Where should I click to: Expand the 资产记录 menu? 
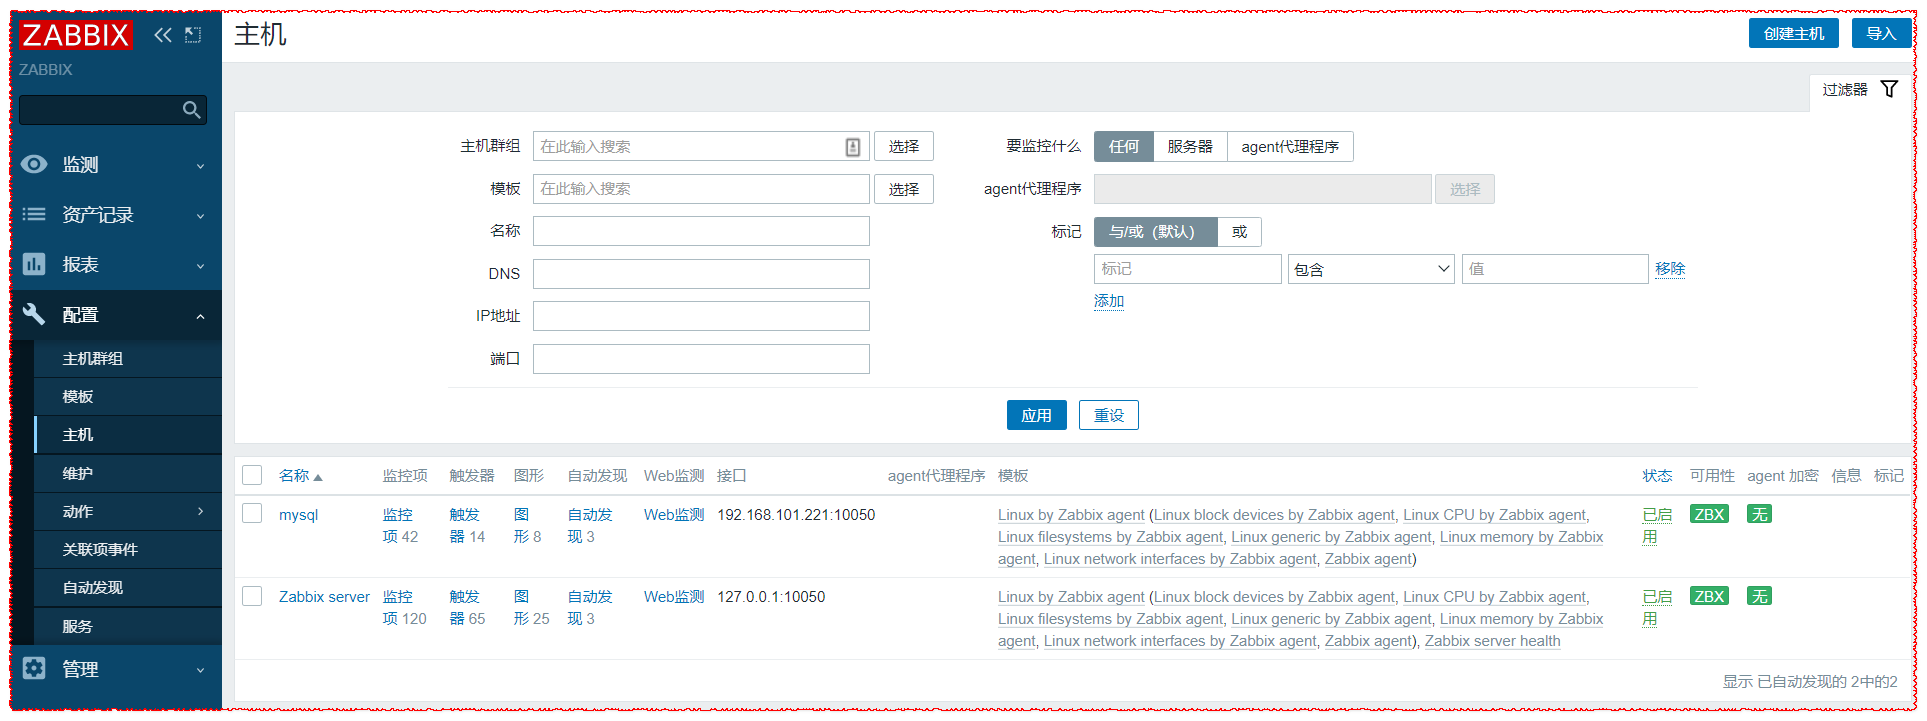click(x=200, y=216)
